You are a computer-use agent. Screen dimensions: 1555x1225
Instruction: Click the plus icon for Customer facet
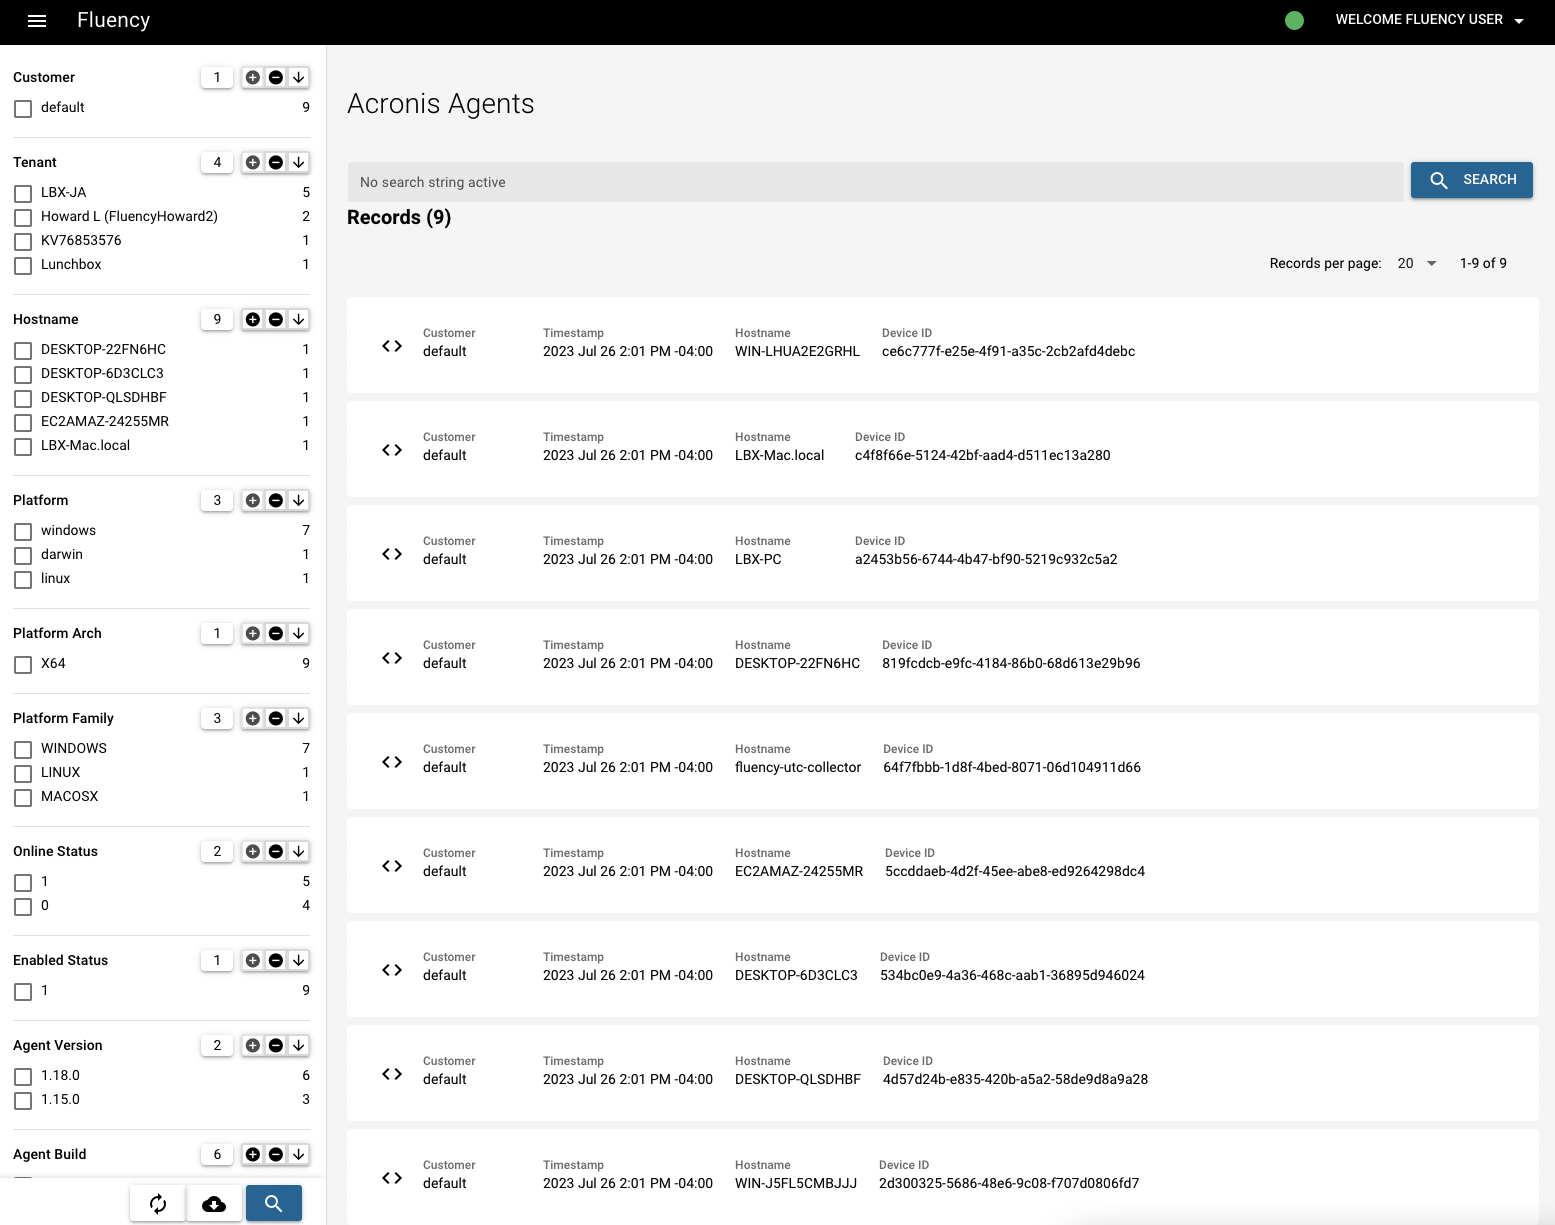coord(253,77)
